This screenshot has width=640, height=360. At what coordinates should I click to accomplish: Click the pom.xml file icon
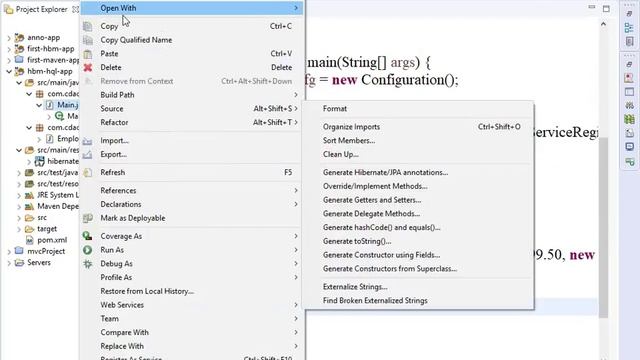pos(29,240)
